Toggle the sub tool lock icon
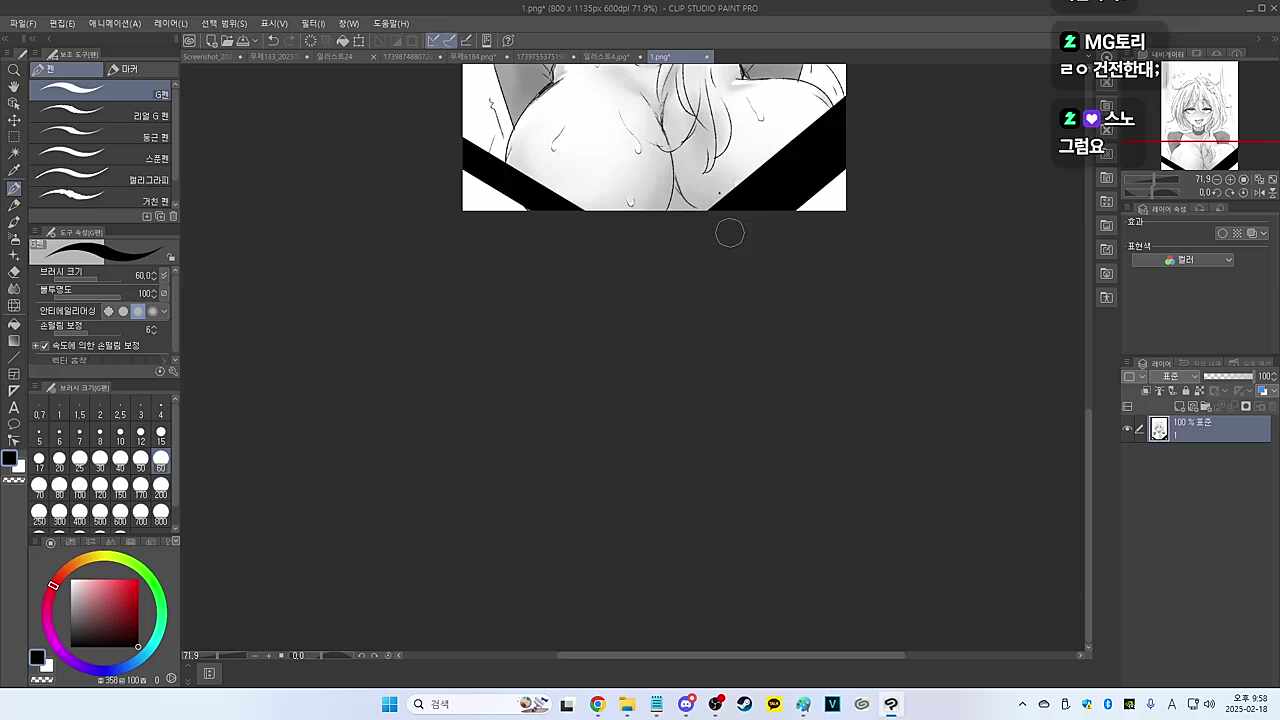The height and width of the screenshot is (720, 1280). [x=171, y=257]
